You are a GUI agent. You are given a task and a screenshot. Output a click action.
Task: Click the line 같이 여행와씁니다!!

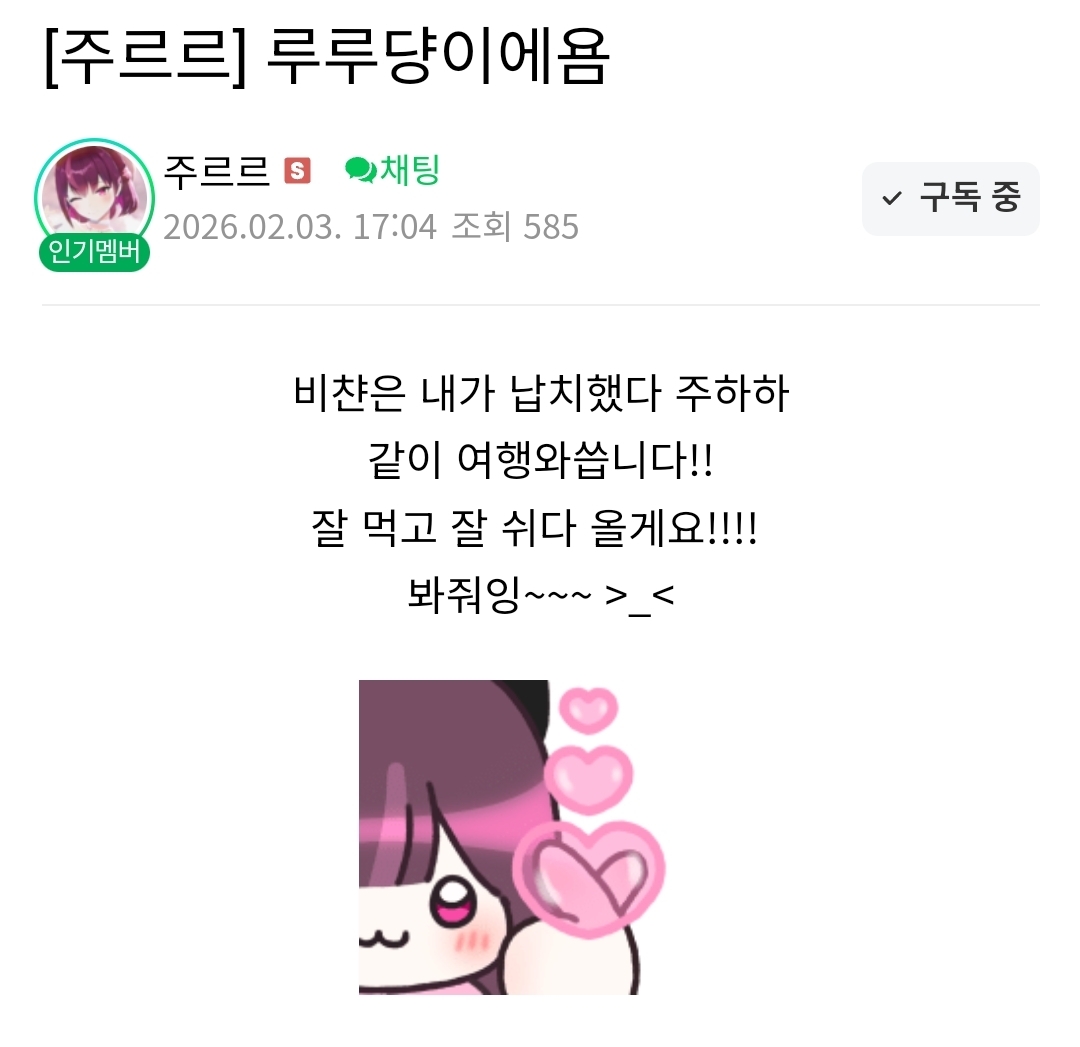[x=541, y=461]
